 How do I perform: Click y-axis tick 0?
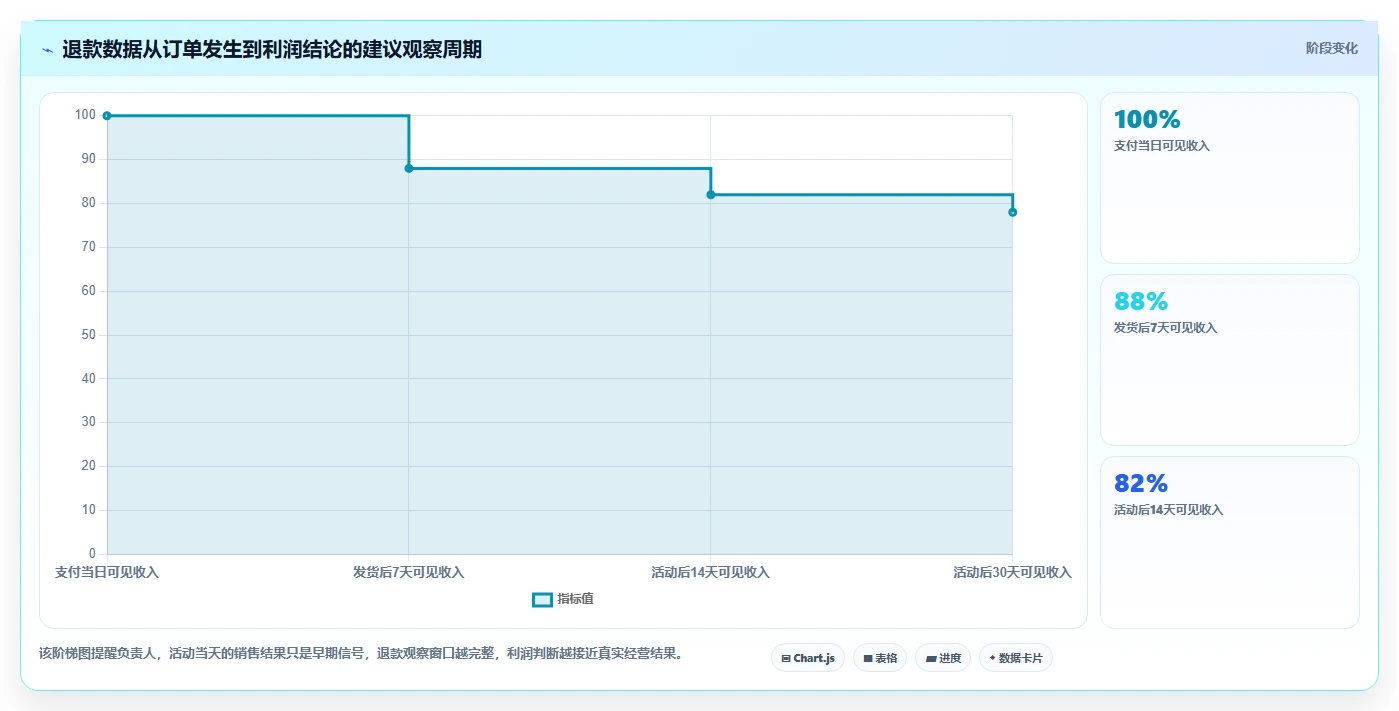coord(92,554)
